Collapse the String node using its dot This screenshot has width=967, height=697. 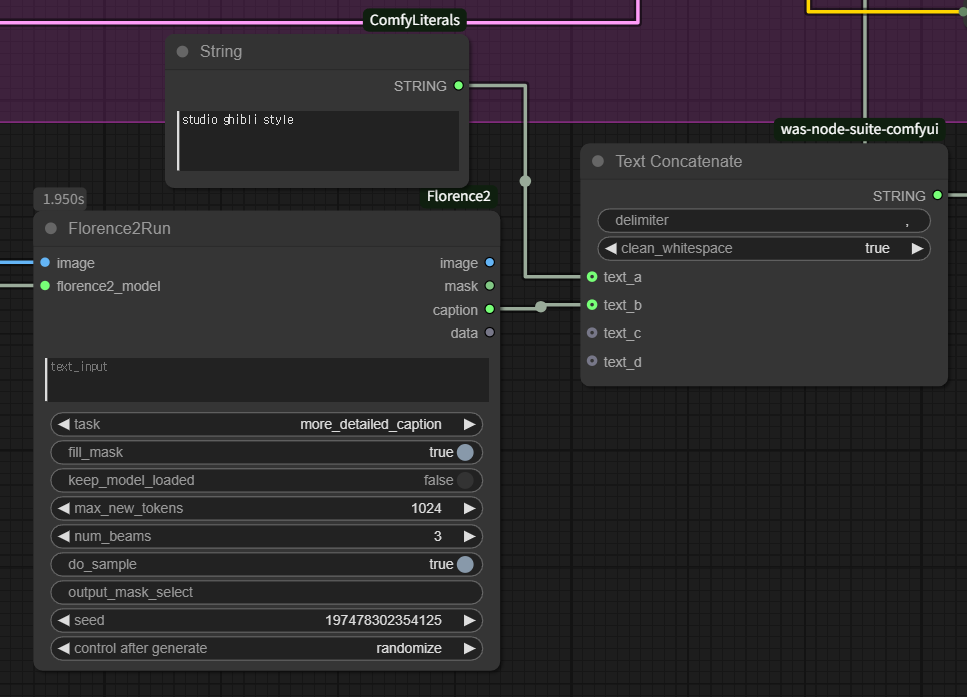click(x=183, y=52)
